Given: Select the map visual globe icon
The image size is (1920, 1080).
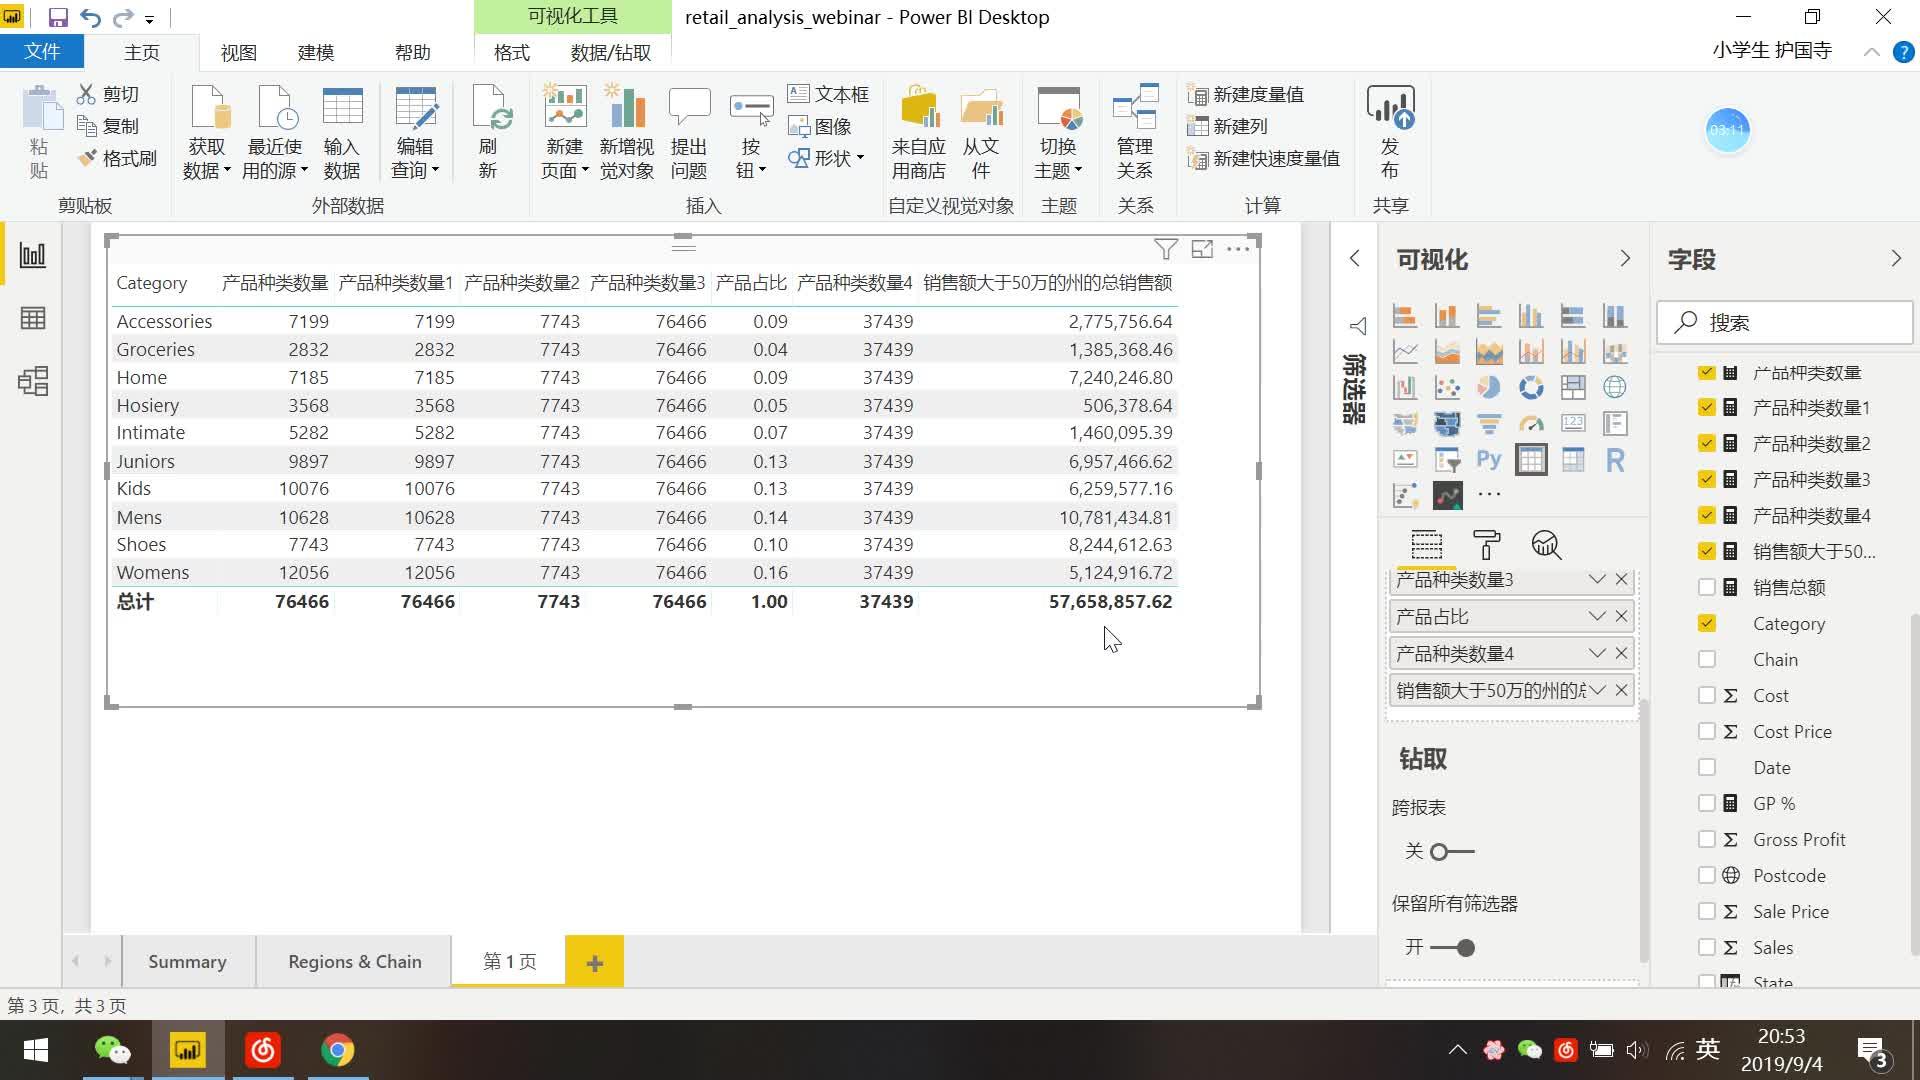Looking at the screenshot, I should pos(1616,387).
